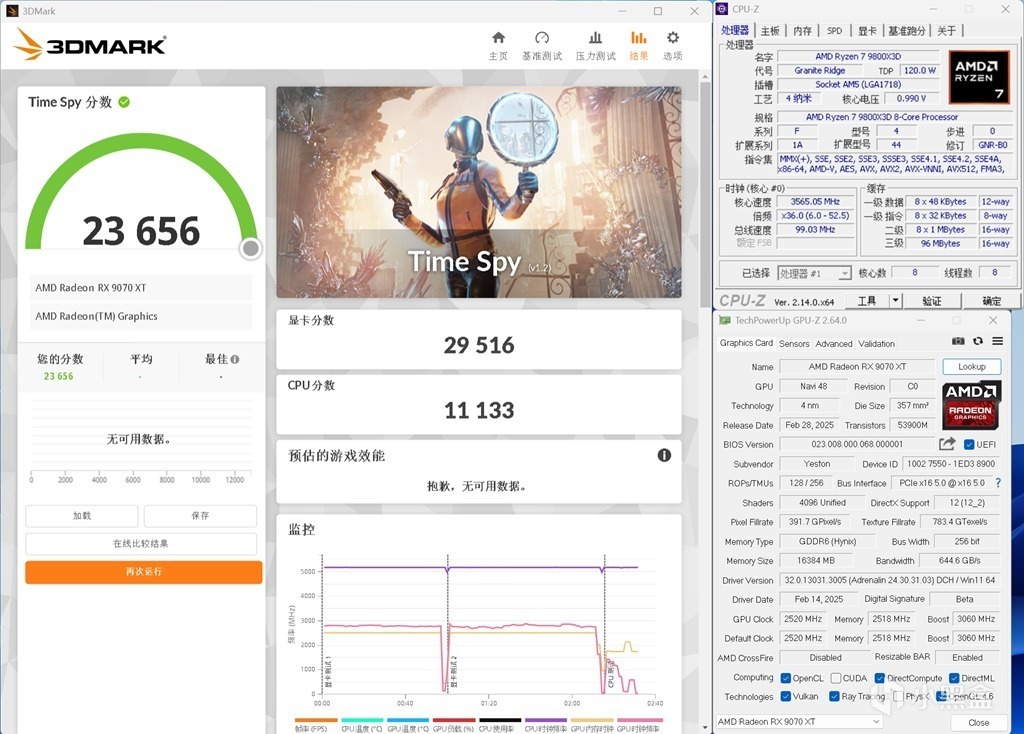Screen dimensions: 1024x734
Task: Click the Lookup button in GPU-Z
Action: tap(972, 367)
